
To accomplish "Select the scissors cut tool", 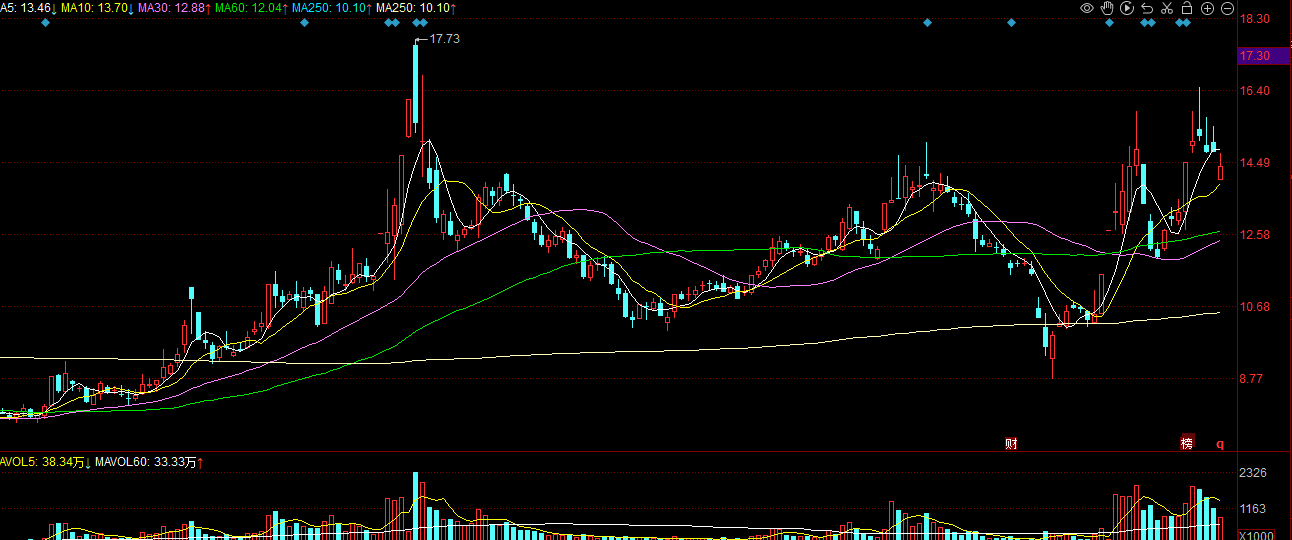I will [x=1166, y=8].
